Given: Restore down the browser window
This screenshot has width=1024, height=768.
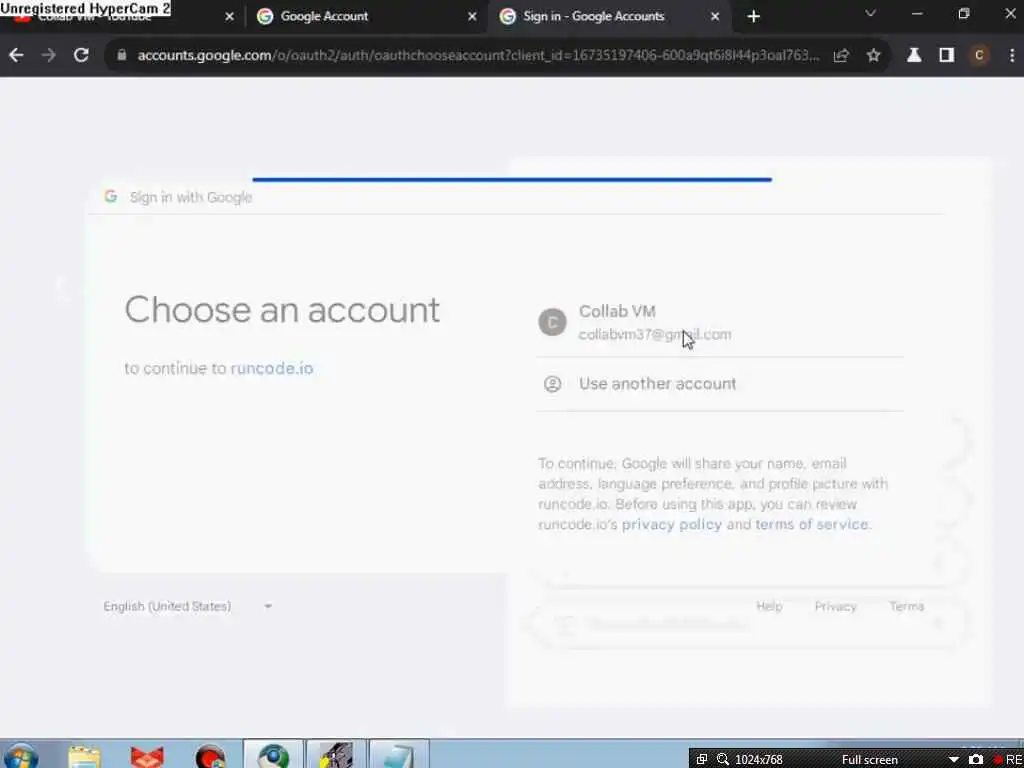Looking at the screenshot, I should tap(964, 14).
